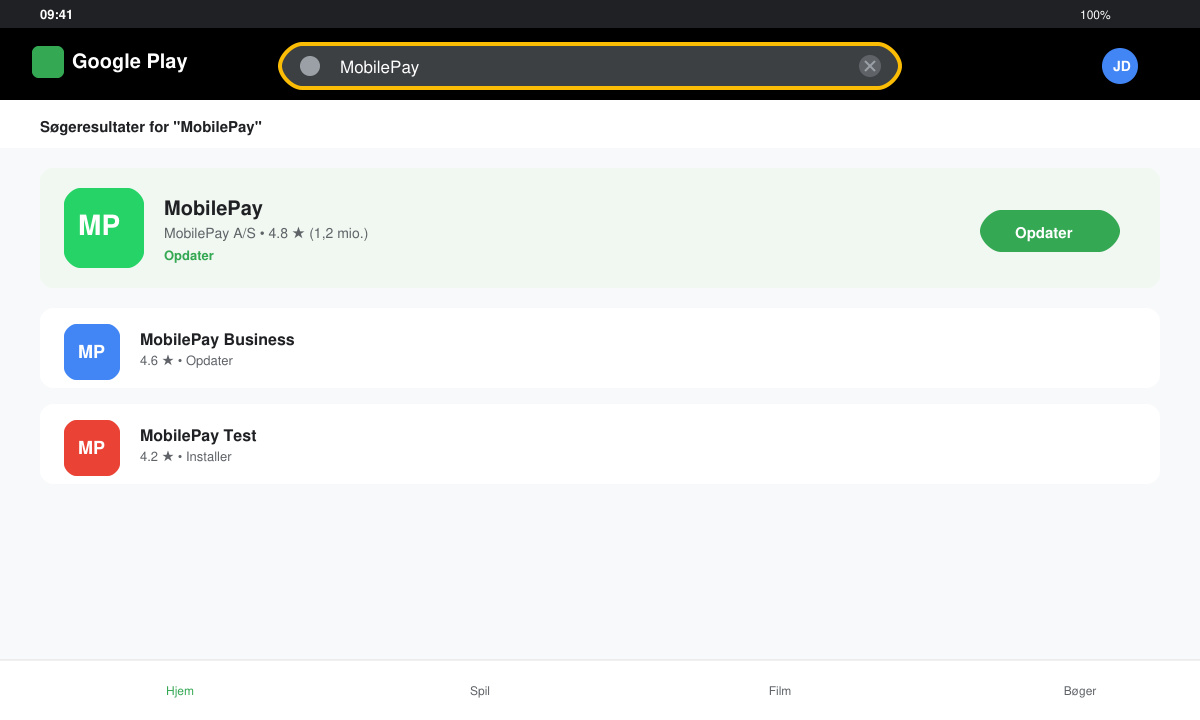
Task: Switch to the Hjem tab
Action: pos(180,691)
